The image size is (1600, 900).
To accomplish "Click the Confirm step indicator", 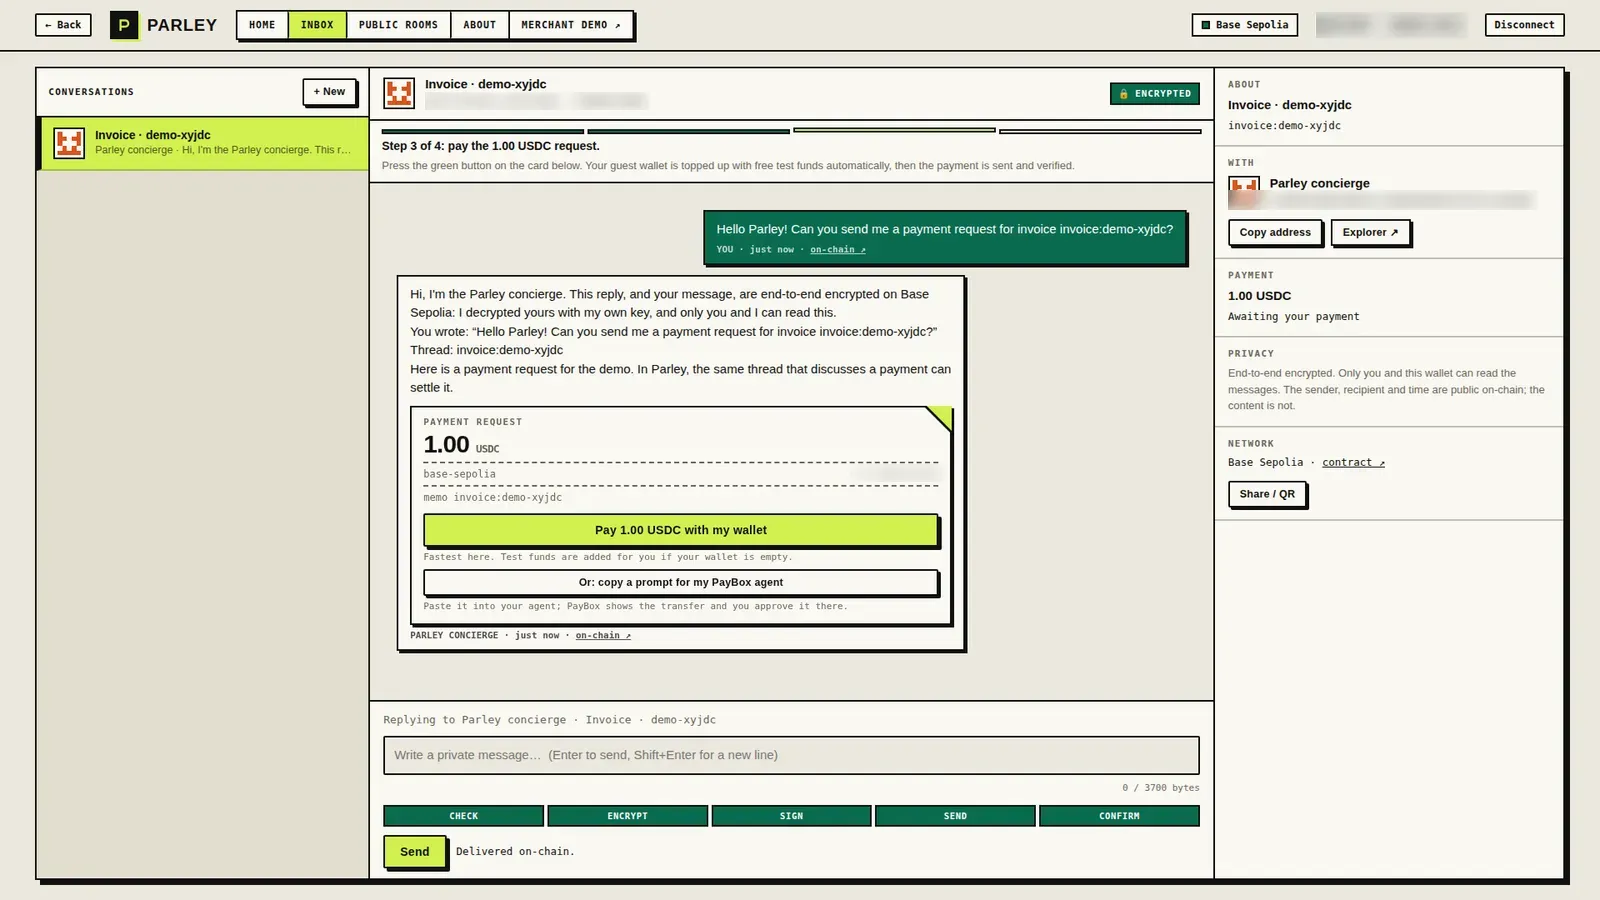I will [x=1119, y=816].
